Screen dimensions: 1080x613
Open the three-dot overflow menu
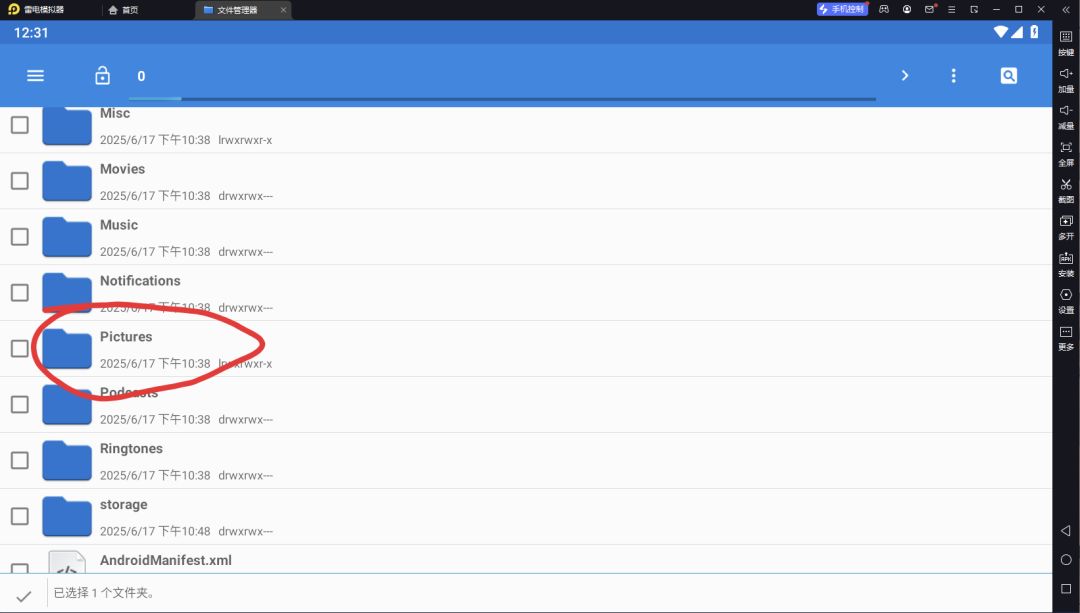(953, 76)
